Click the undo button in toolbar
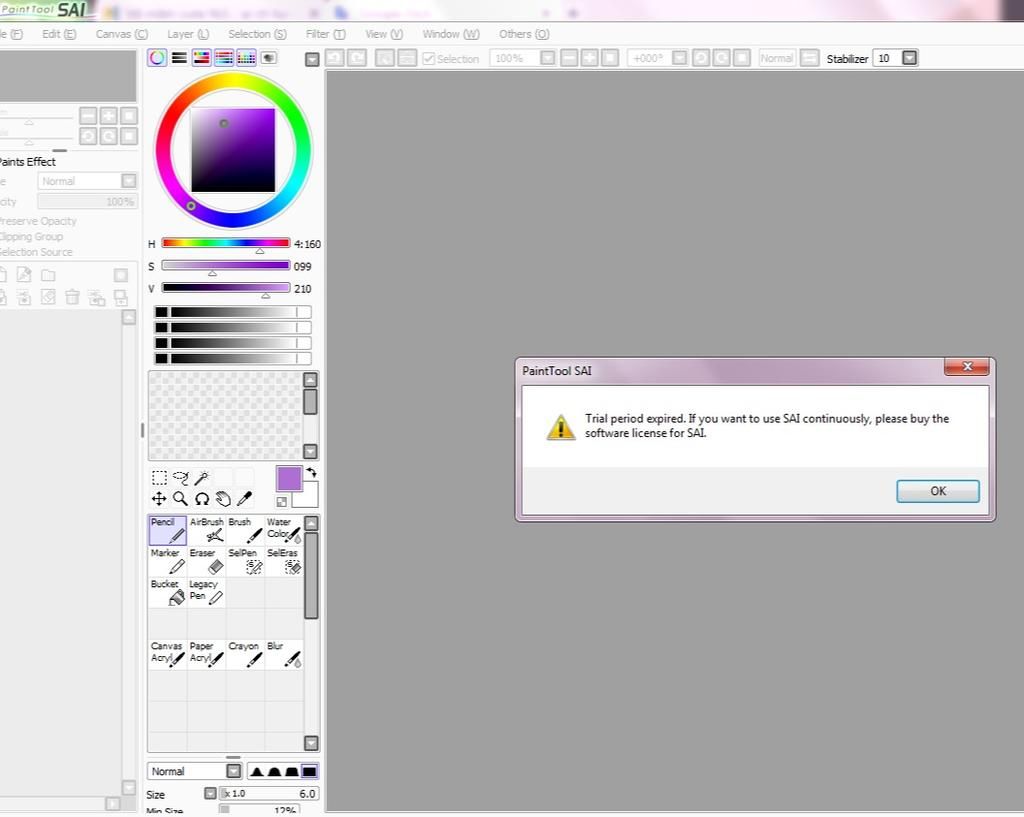 (334, 58)
